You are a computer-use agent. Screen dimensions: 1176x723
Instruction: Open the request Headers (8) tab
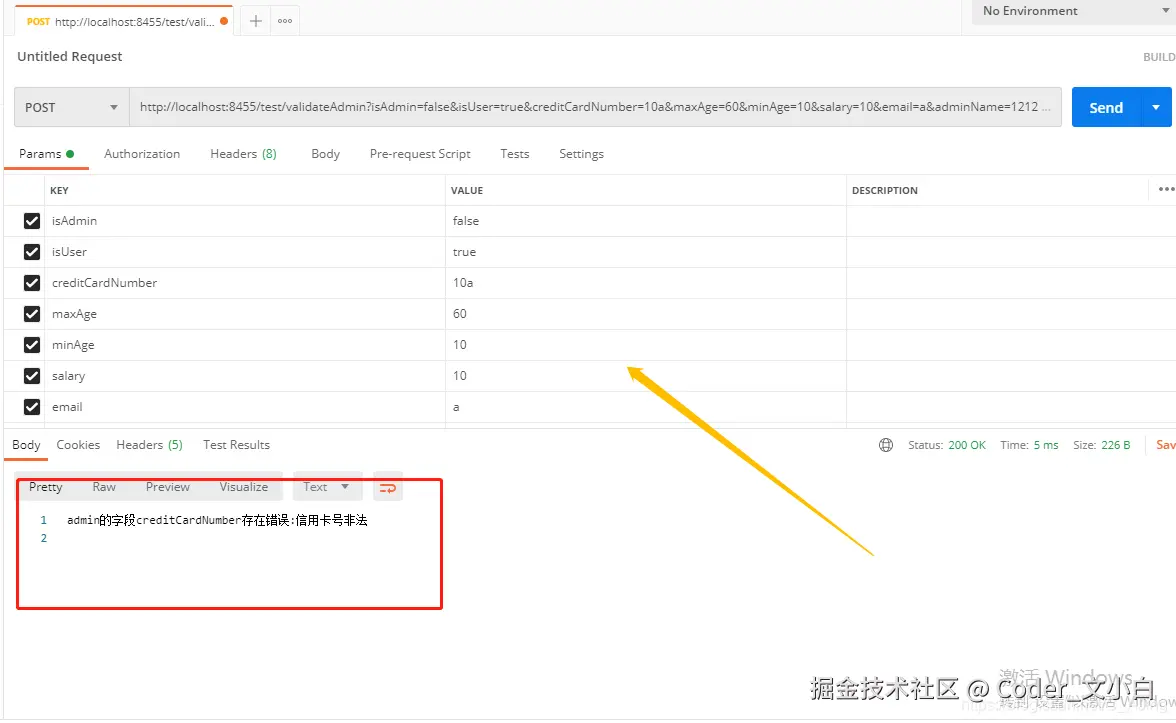pyautogui.click(x=243, y=154)
